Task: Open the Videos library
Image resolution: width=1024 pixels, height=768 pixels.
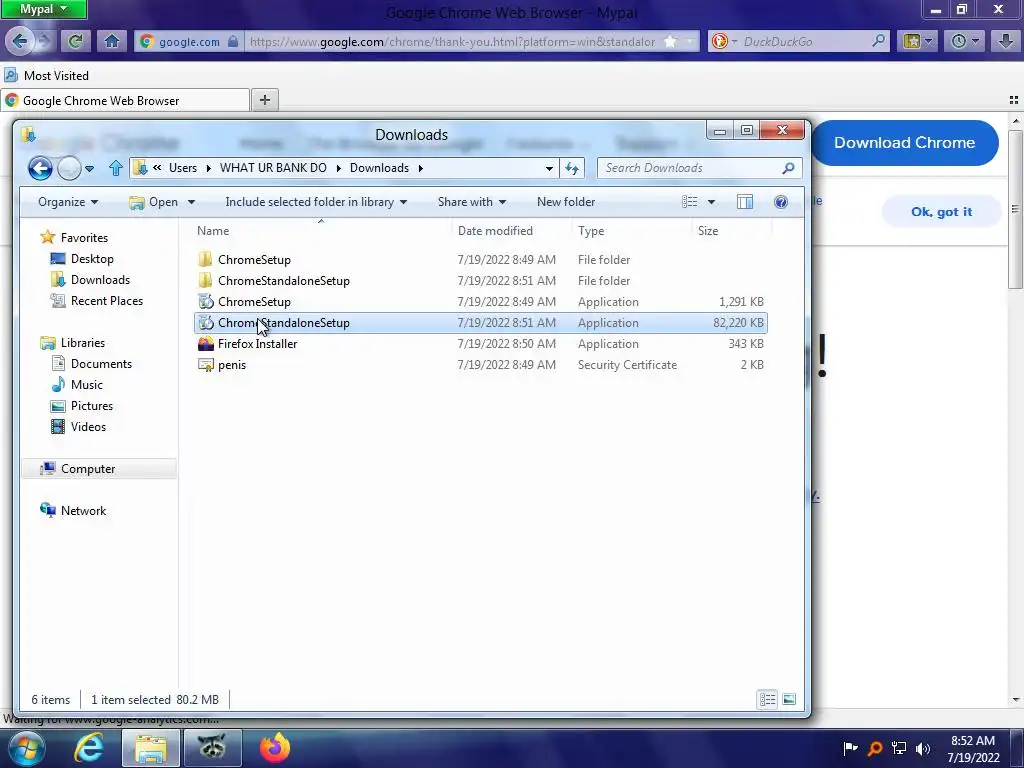Action: coord(88,426)
